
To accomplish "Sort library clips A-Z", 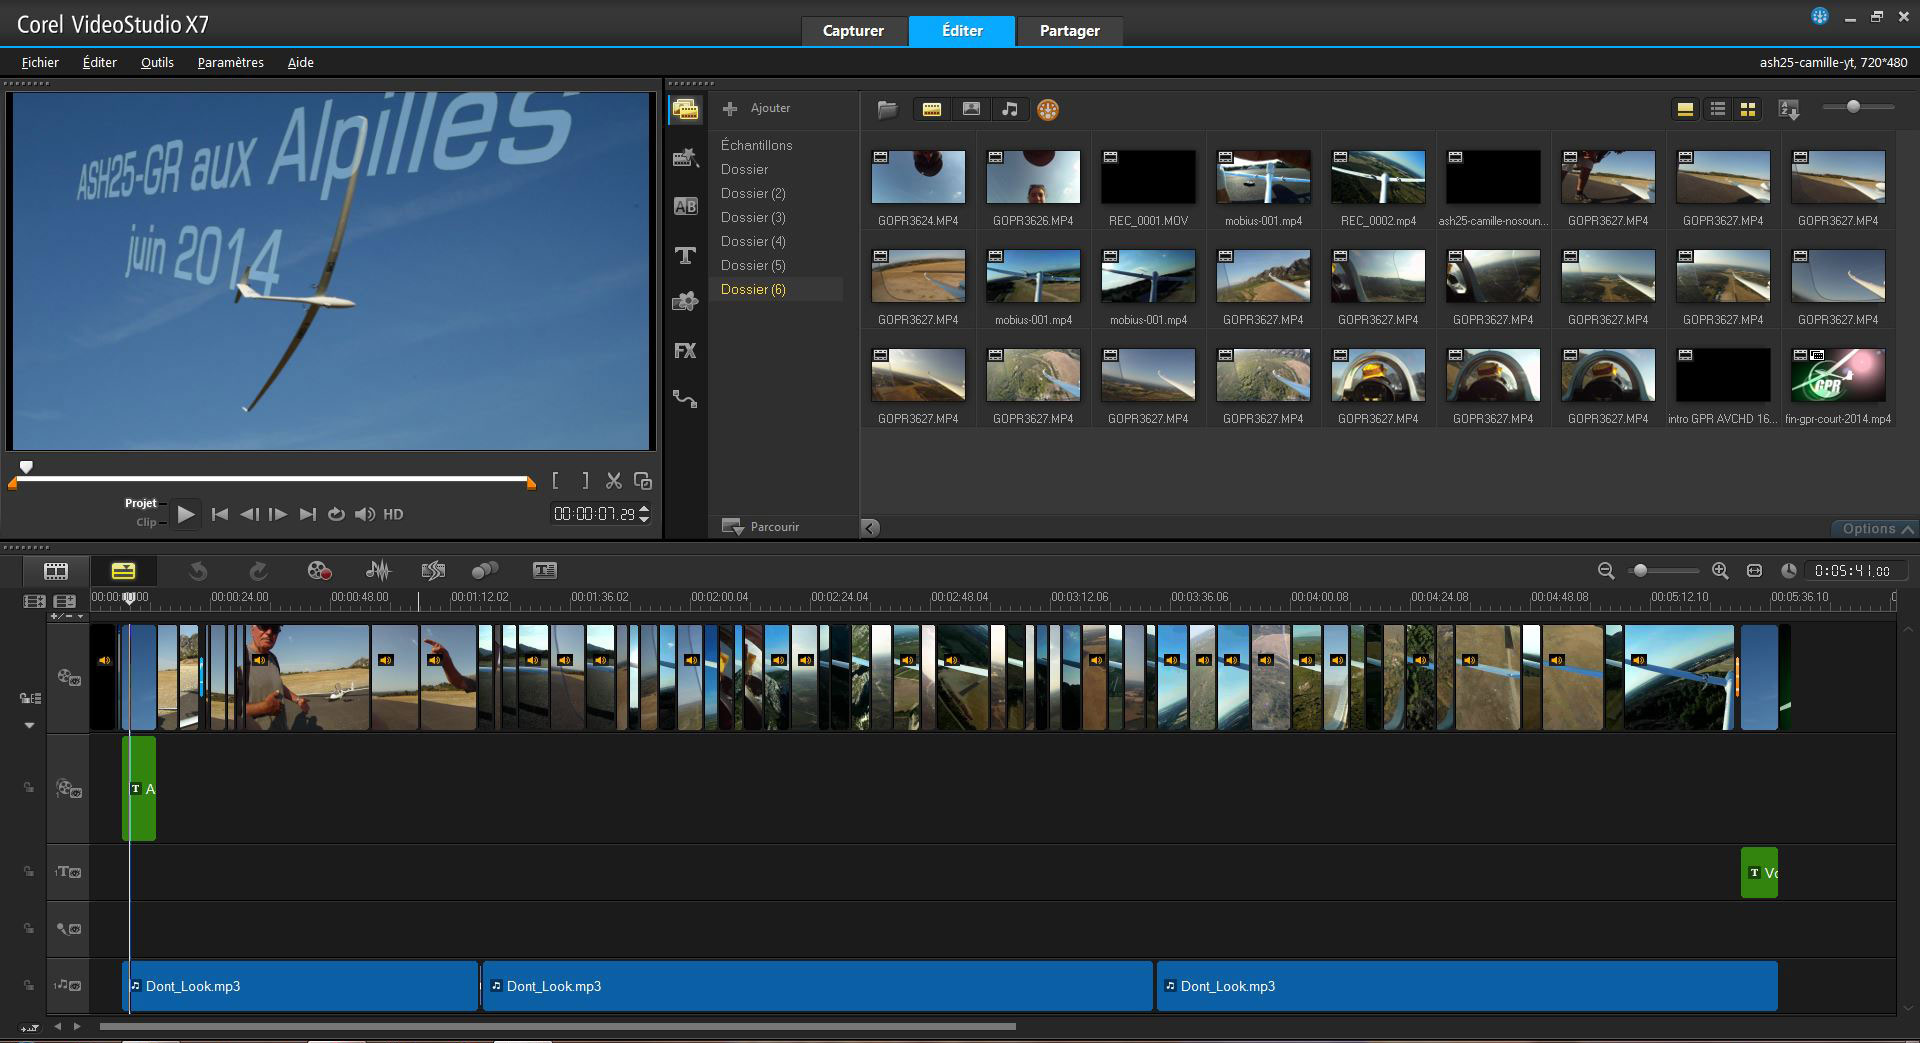I will [x=1789, y=110].
